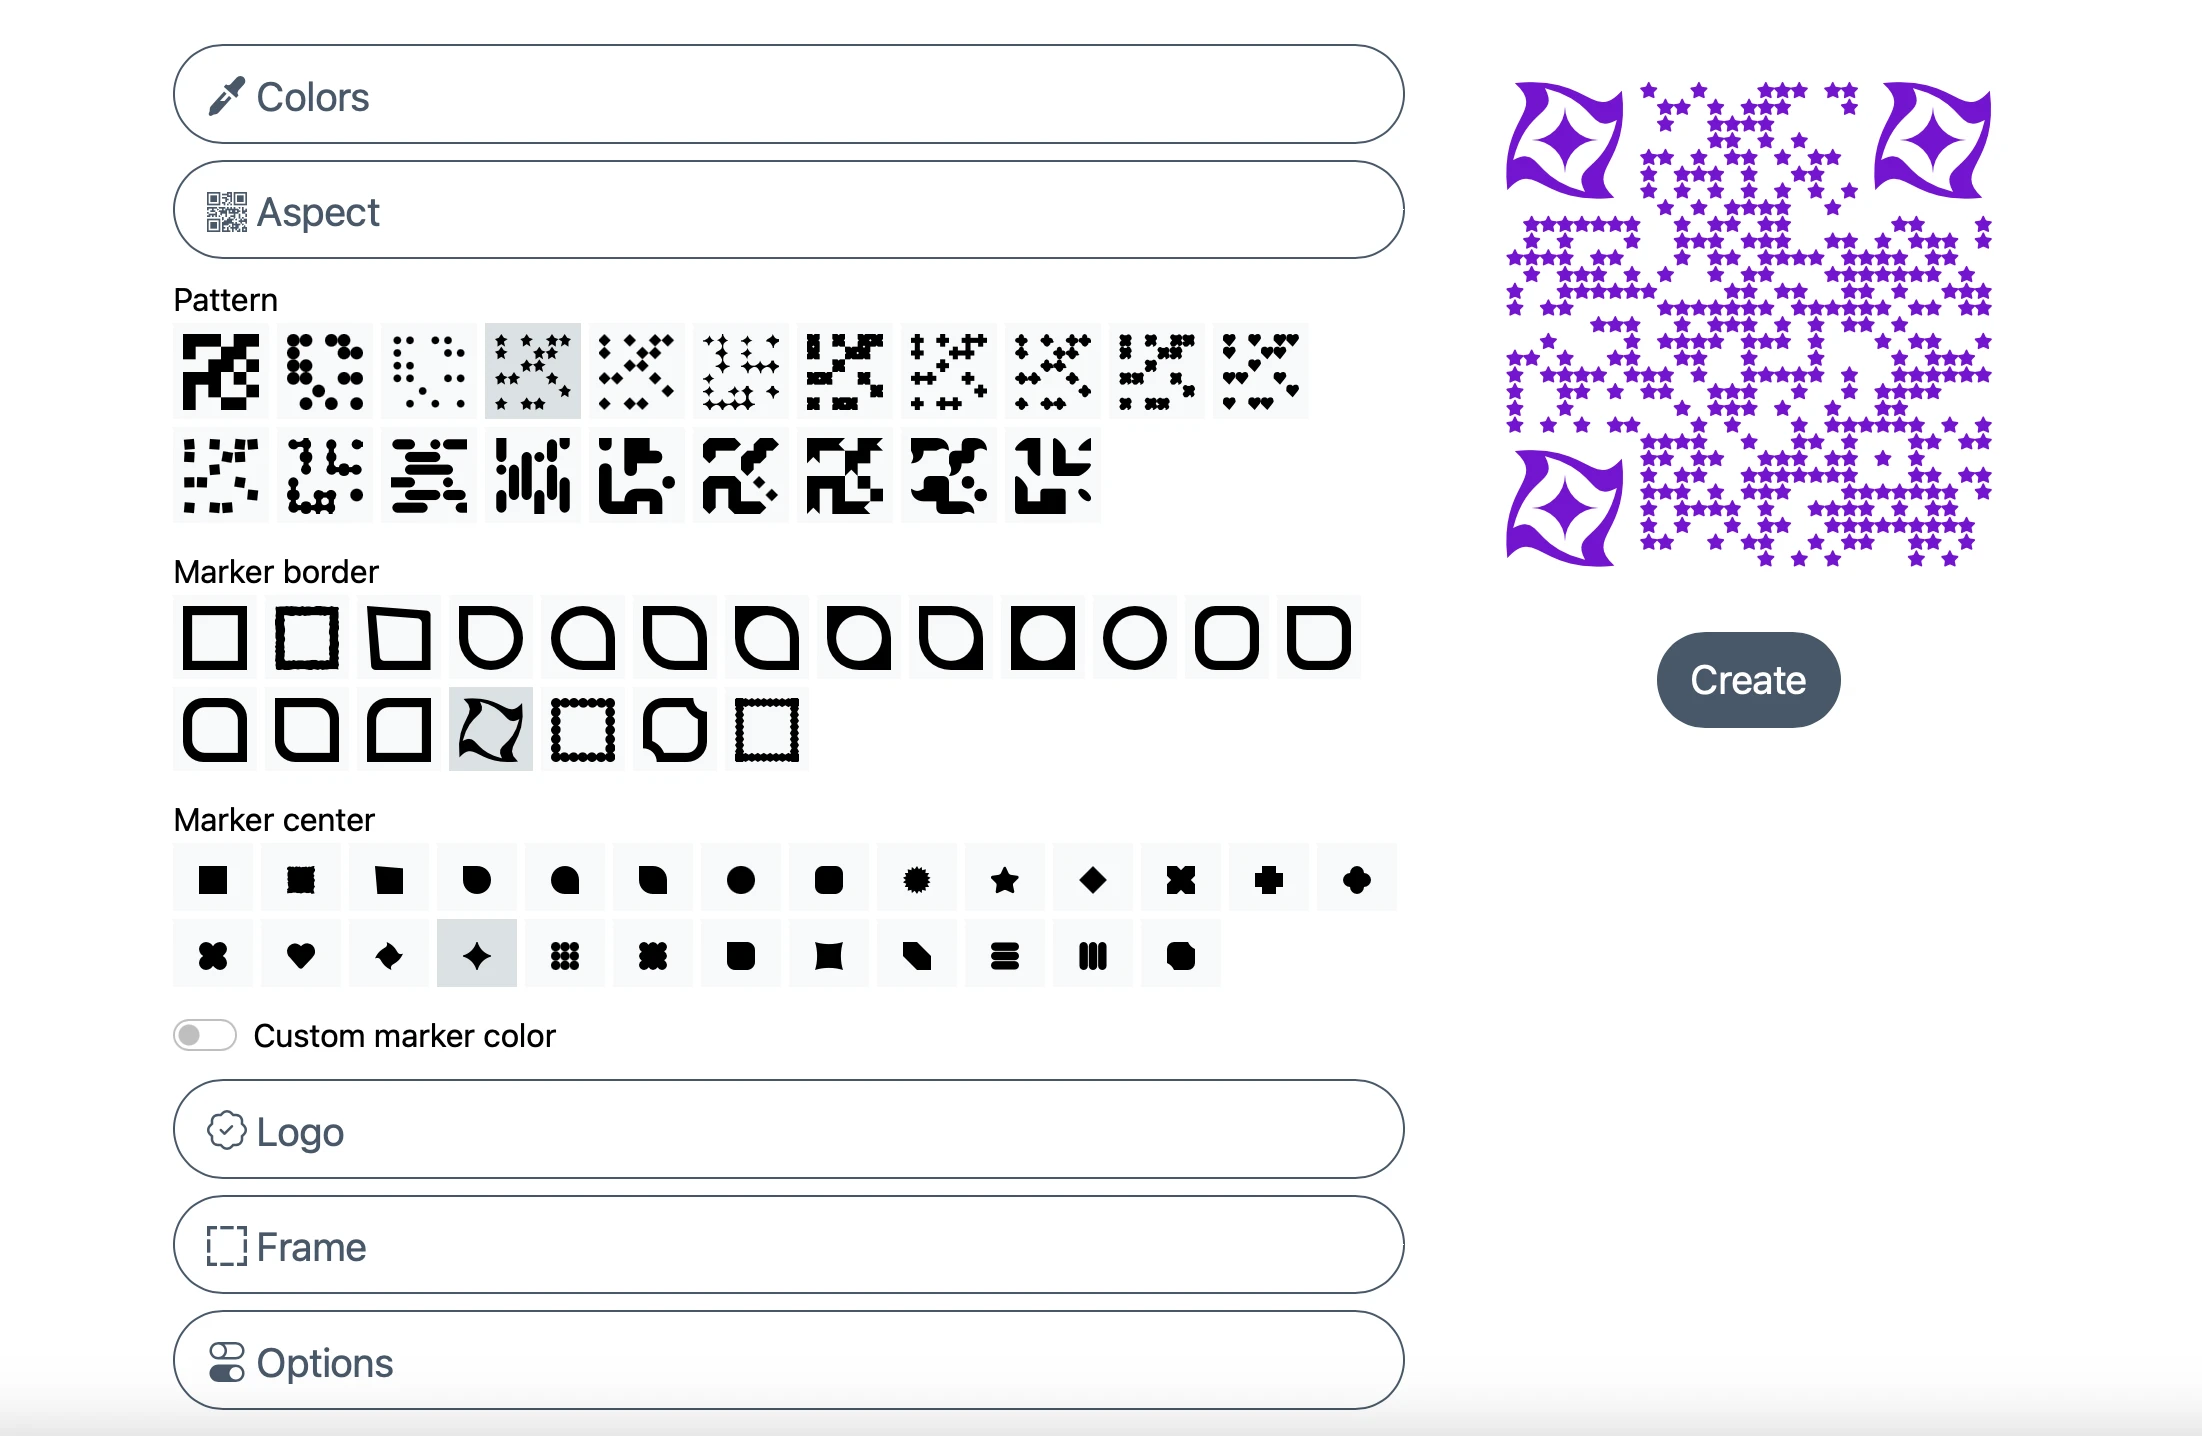Toggle the Colors section open
2202x1436 pixels.
click(x=793, y=98)
